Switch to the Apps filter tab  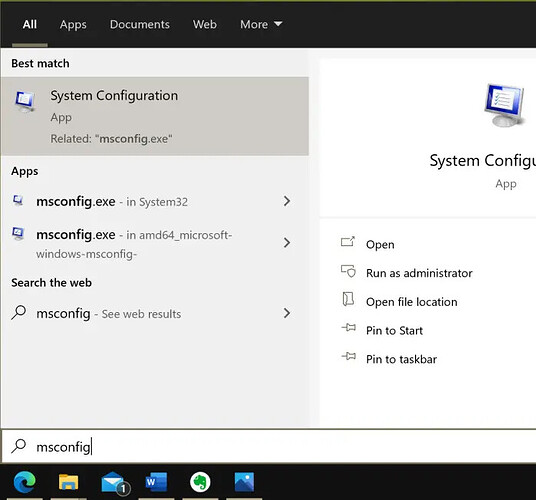[x=73, y=25]
